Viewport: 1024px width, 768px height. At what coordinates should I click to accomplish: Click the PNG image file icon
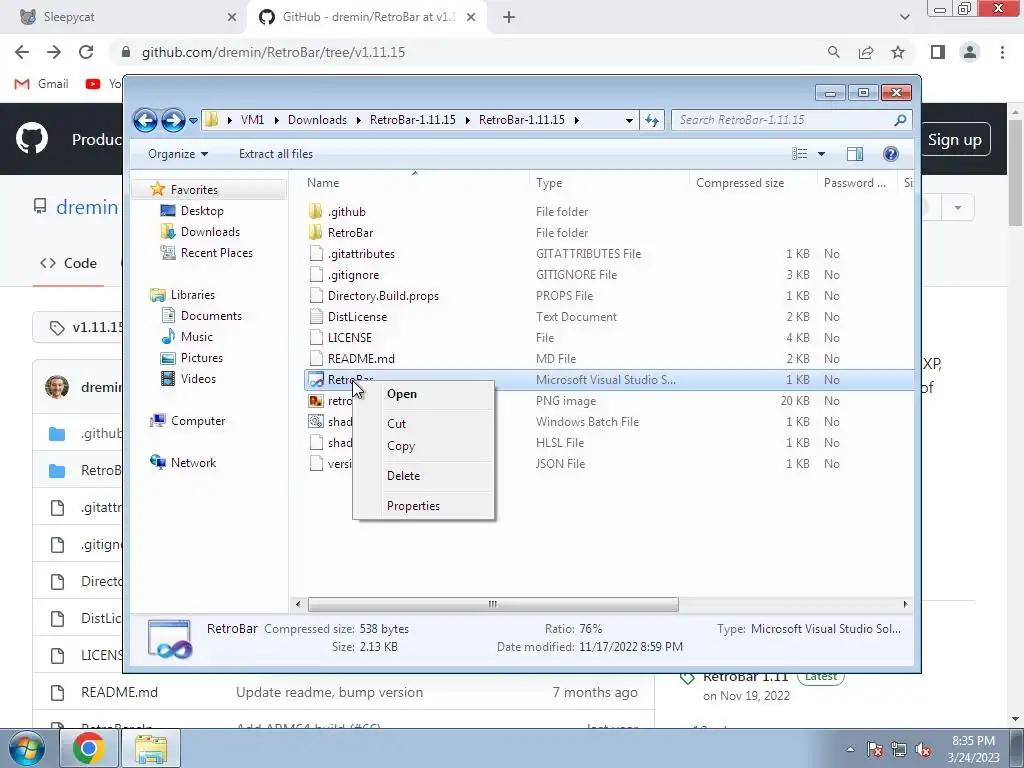(x=315, y=401)
